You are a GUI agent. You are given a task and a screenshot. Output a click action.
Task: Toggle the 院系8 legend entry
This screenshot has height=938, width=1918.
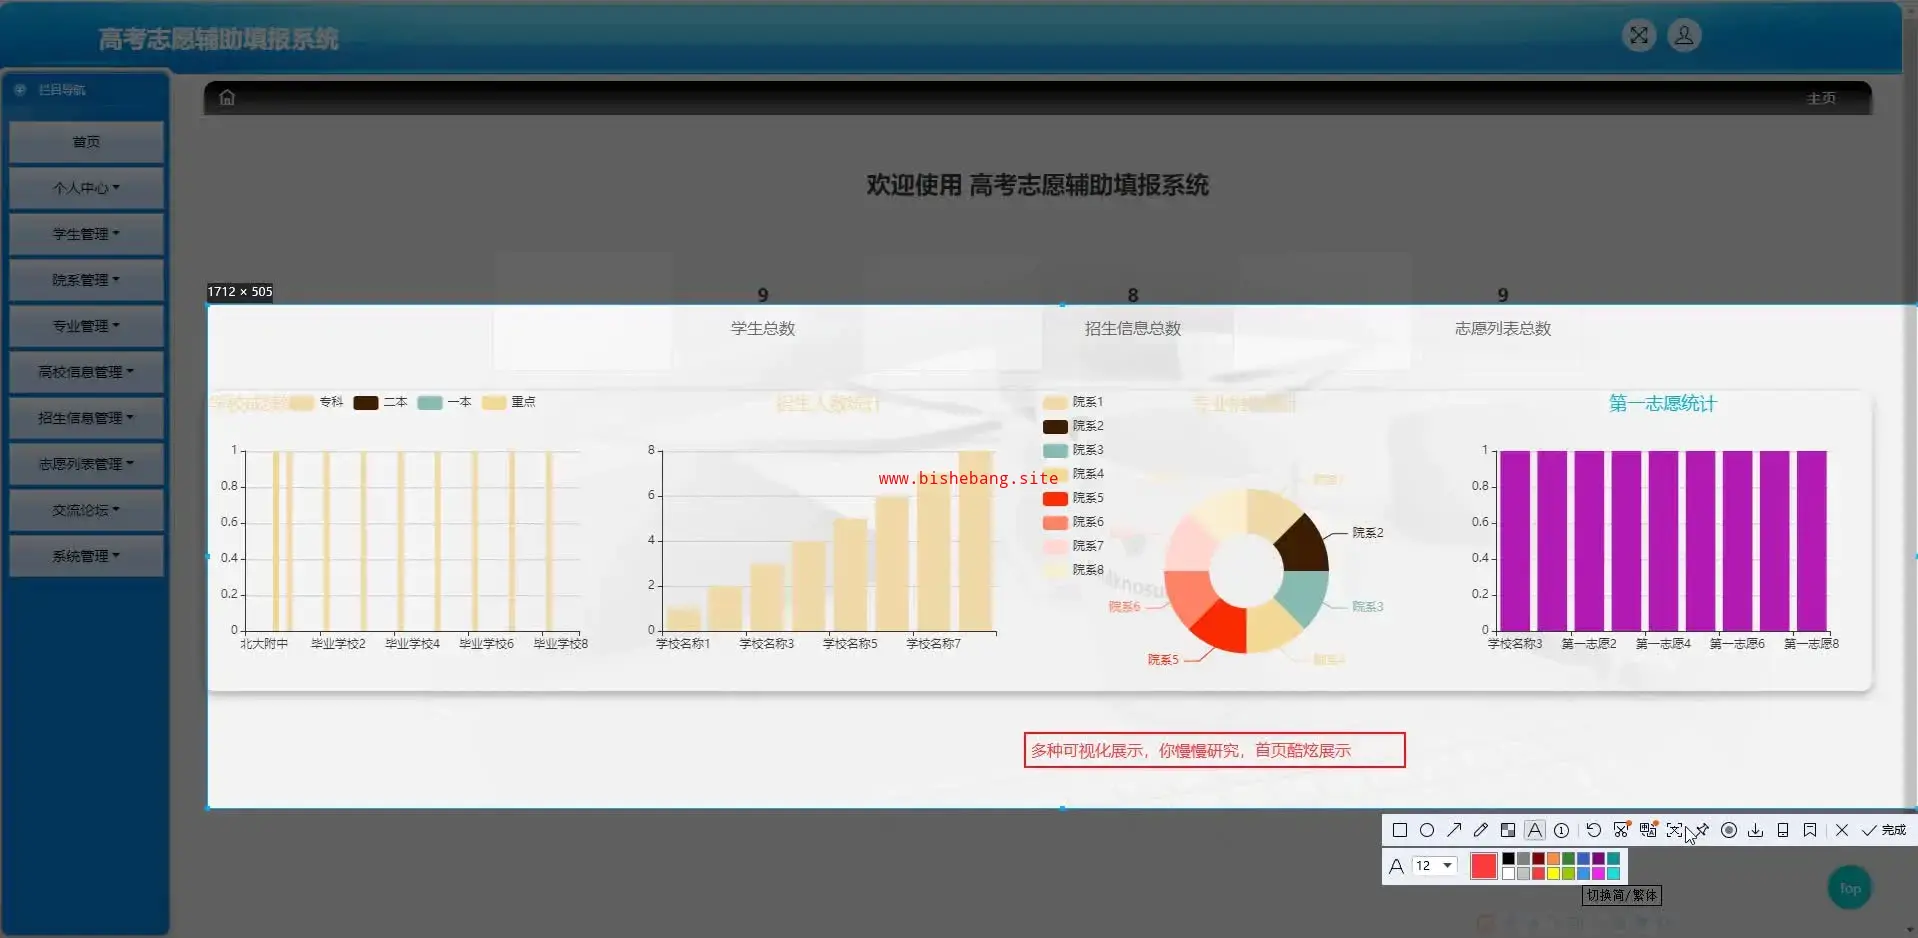tap(1073, 570)
